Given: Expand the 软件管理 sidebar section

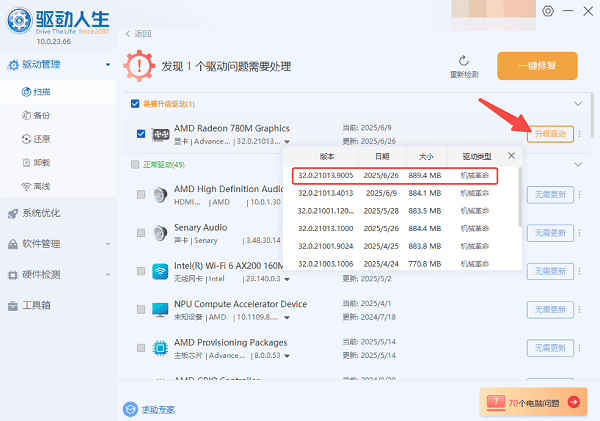Looking at the screenshot, I should click(x=107, y=243).
